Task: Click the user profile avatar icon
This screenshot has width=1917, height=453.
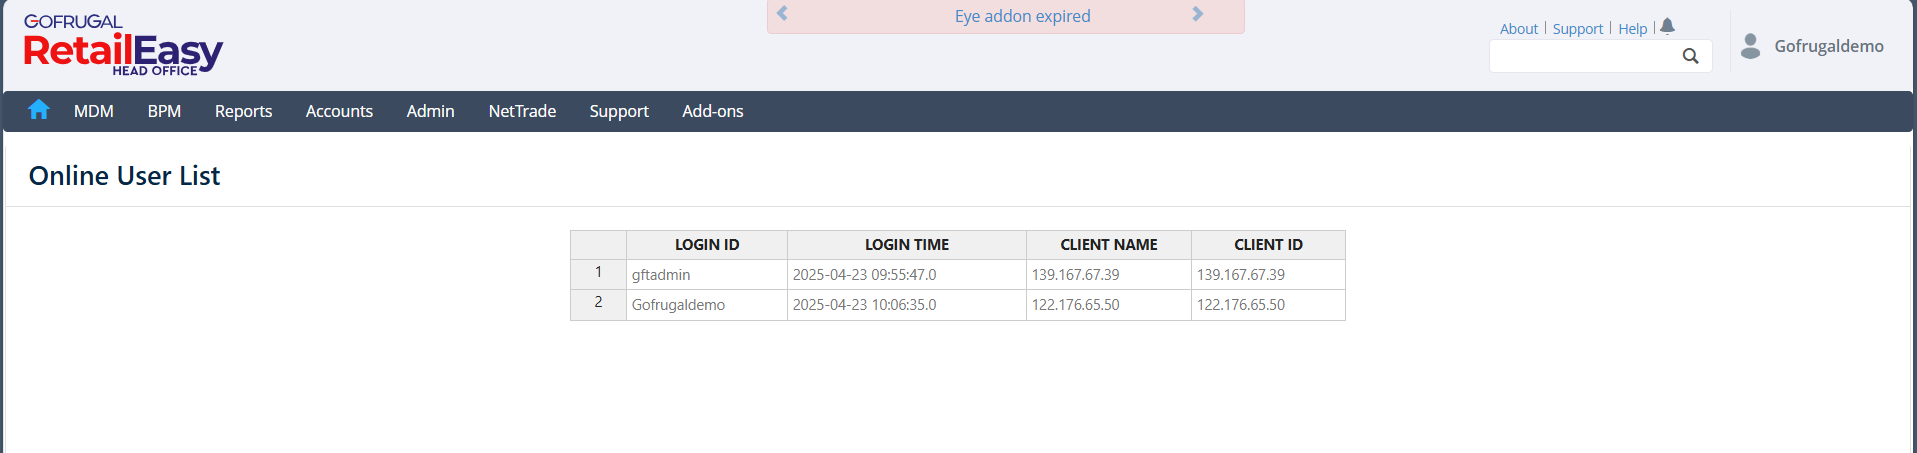Action: click(x=1750, y=46)
